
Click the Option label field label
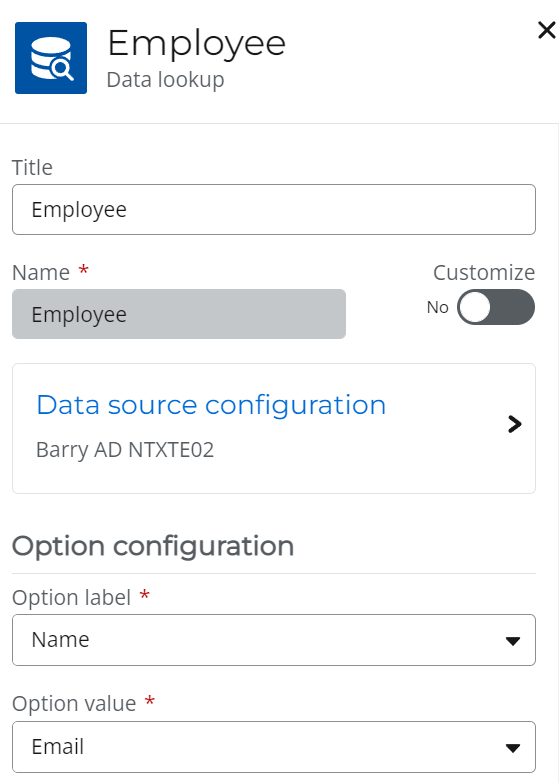71,598
